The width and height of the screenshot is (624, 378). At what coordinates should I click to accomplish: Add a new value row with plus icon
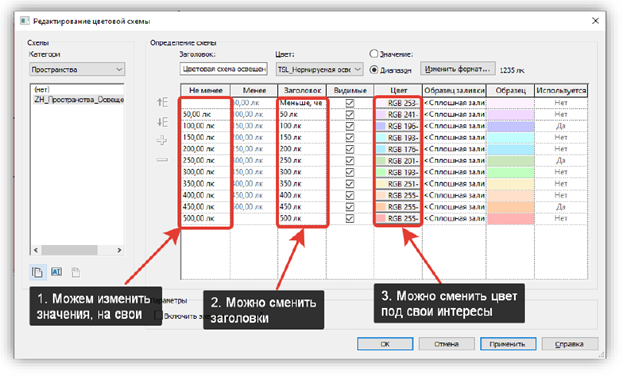(162, 140)
